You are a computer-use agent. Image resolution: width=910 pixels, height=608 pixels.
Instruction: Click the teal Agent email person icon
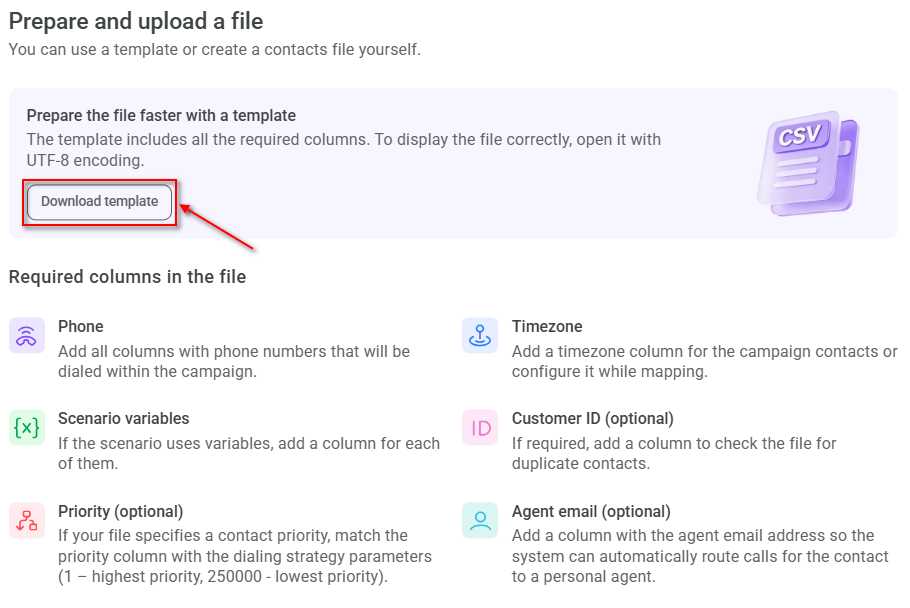[x=480, y=520]
